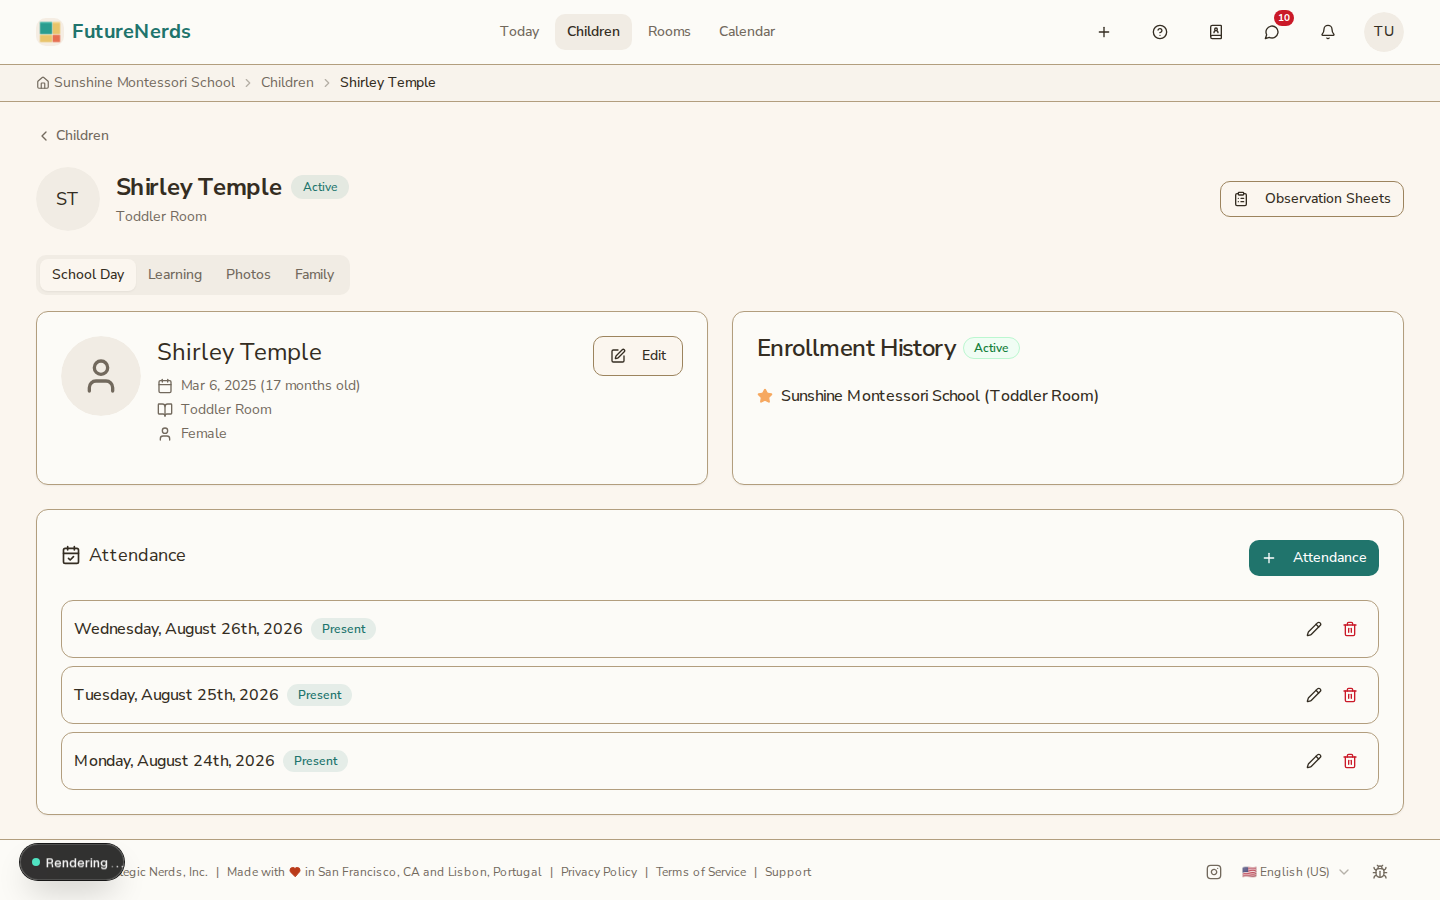The image size is (1440, 900).
Task: Click Sunshine Montessori School breadcrumb
Action: point(144,83)
